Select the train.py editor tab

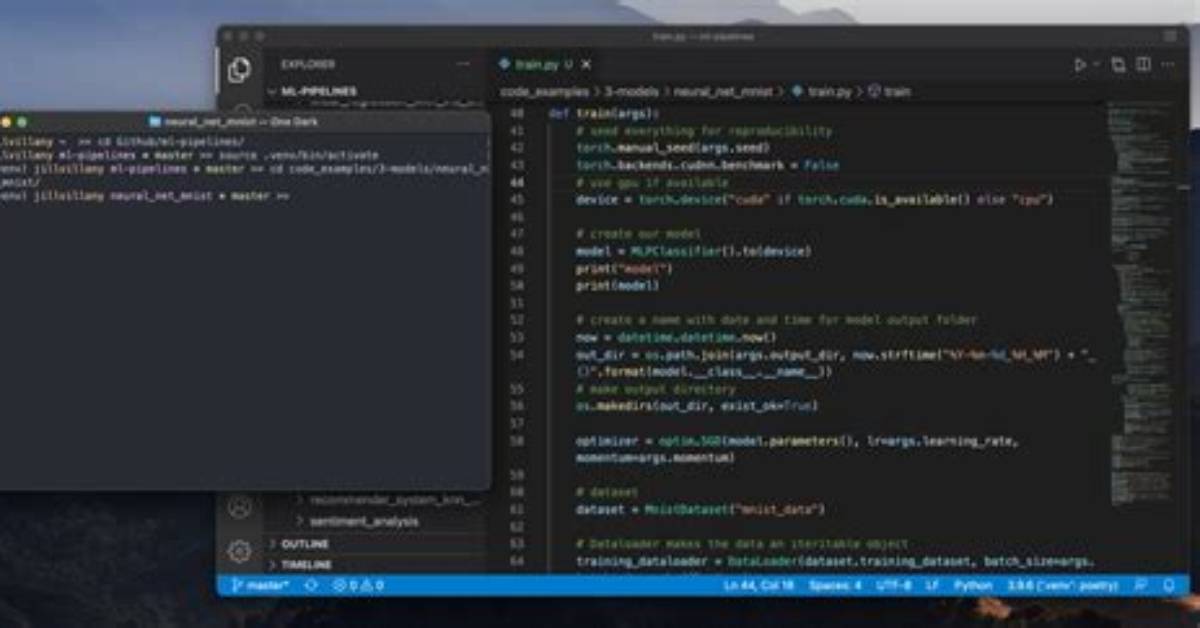click(x=545, y=65)
